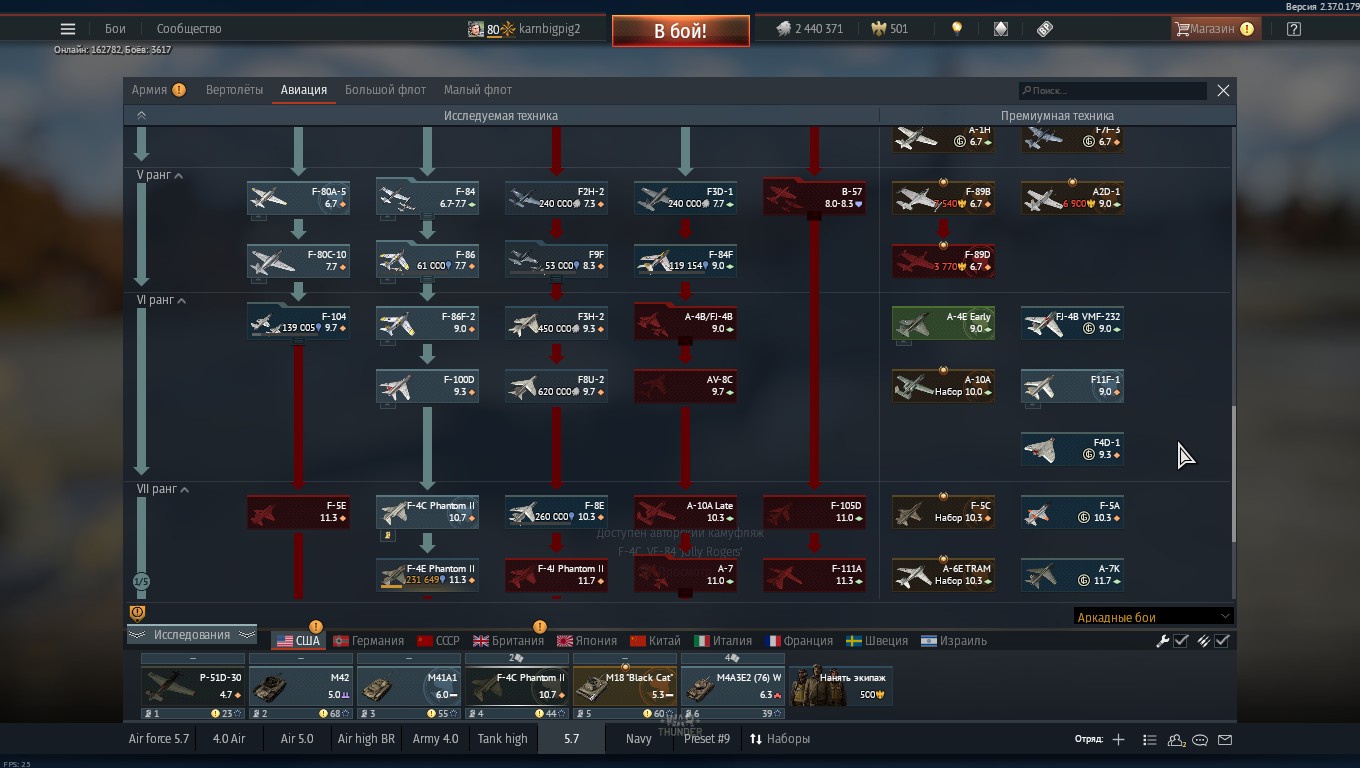Screen dimensions: 1360x768
Task: Click the В бой! battle button
Action: pyautogui.click(x=681, y=31)
